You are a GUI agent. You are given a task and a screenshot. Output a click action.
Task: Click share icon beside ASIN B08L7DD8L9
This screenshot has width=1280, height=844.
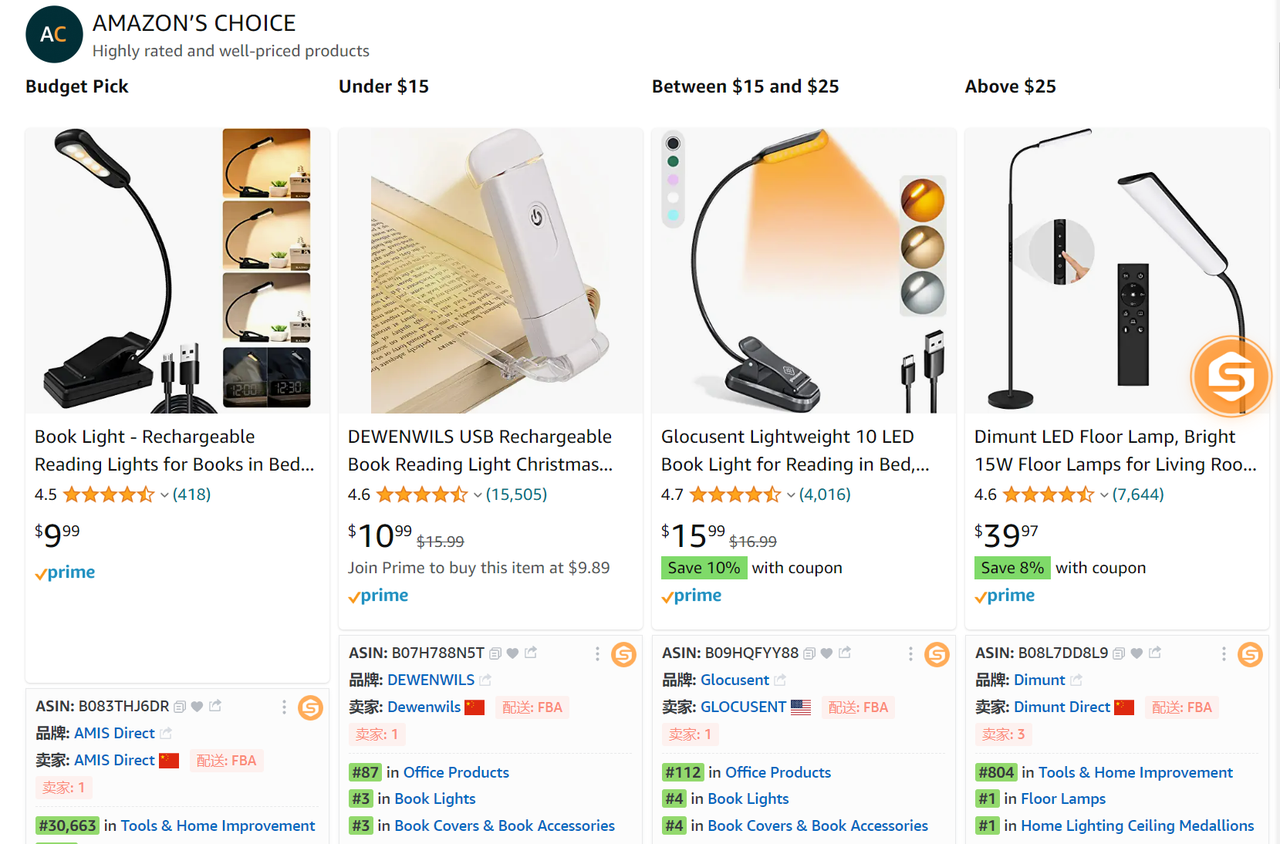(x=1155, y=653)
